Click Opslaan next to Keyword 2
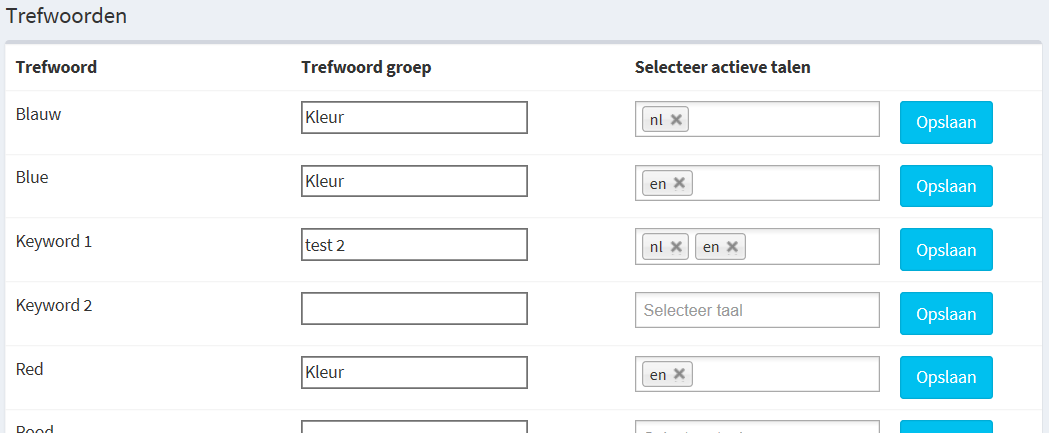 coord(946,313)
